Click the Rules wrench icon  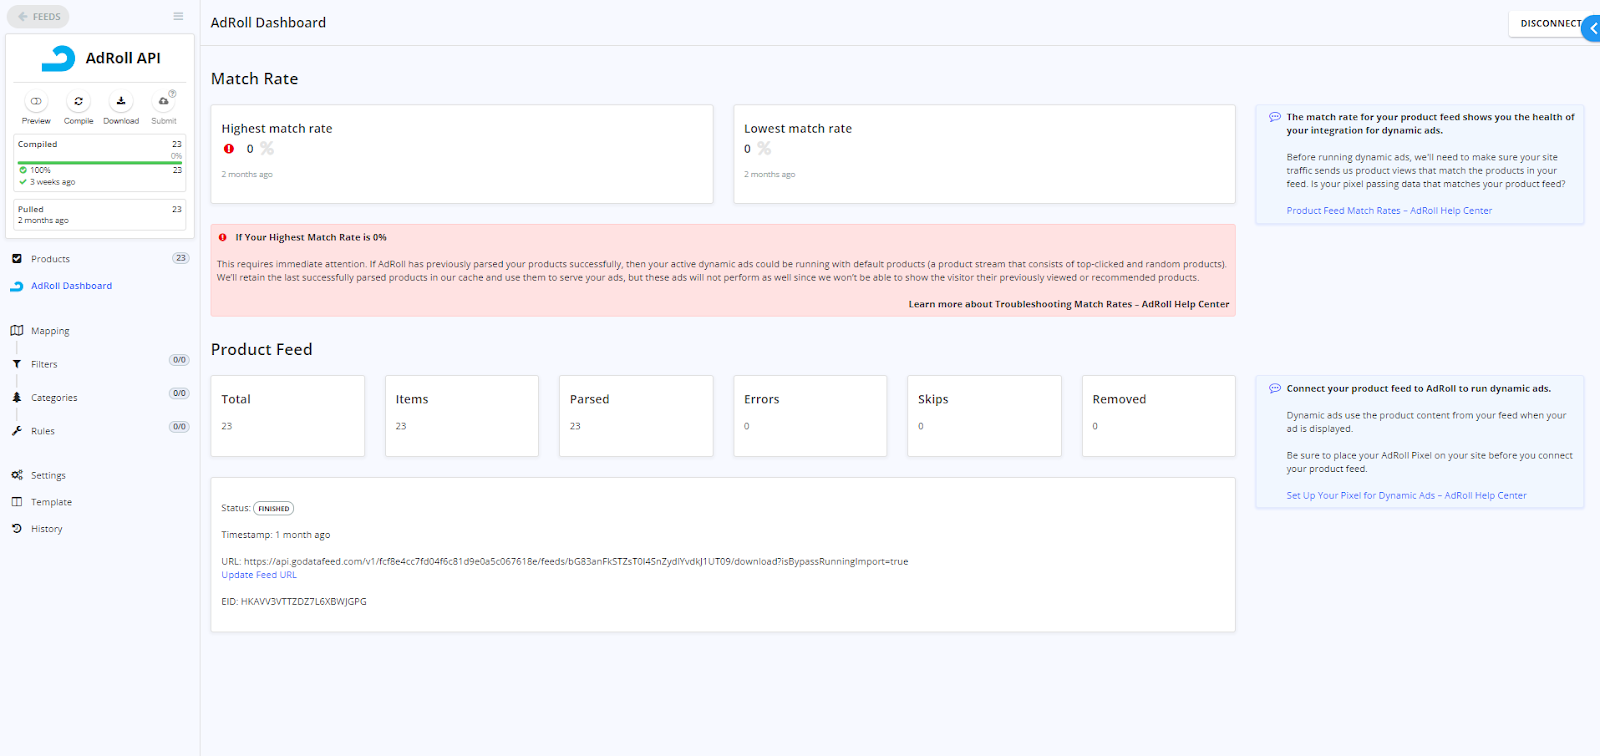pyautogui.click(x=16, y=431)
